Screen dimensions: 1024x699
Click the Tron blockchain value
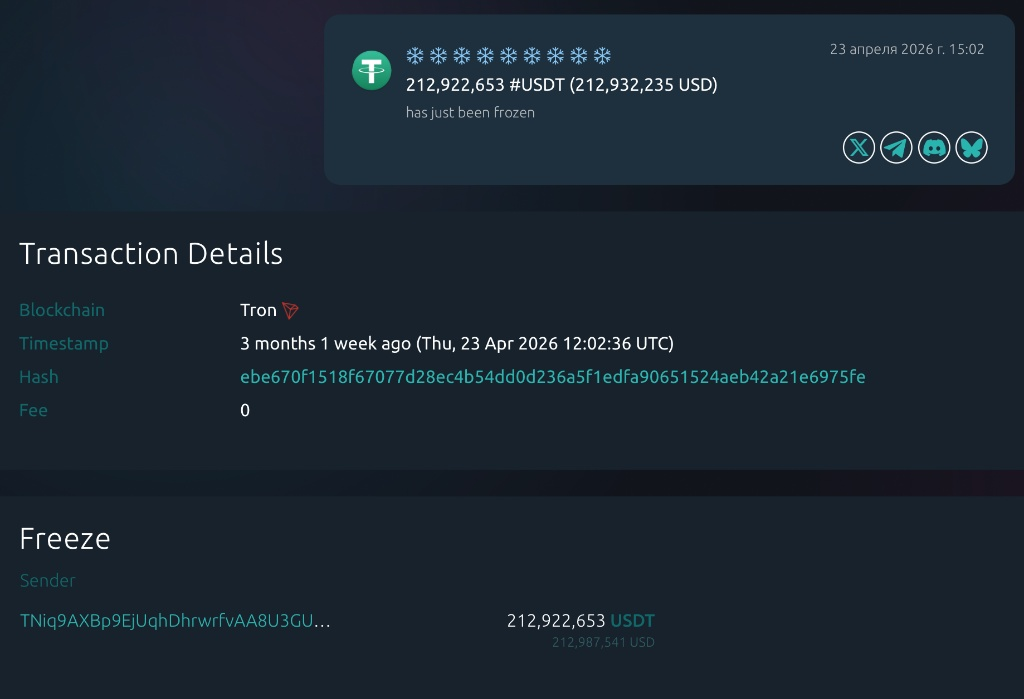[x=258, y=310]
